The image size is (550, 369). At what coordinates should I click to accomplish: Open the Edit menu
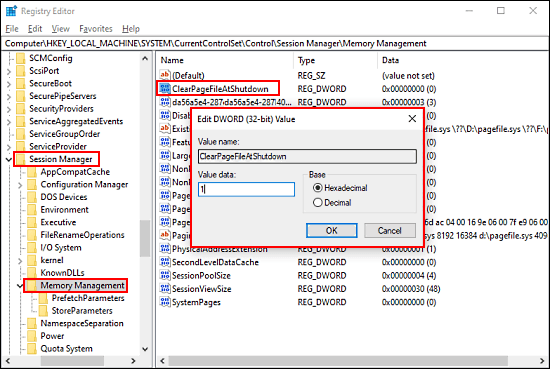tap(35, 29)
